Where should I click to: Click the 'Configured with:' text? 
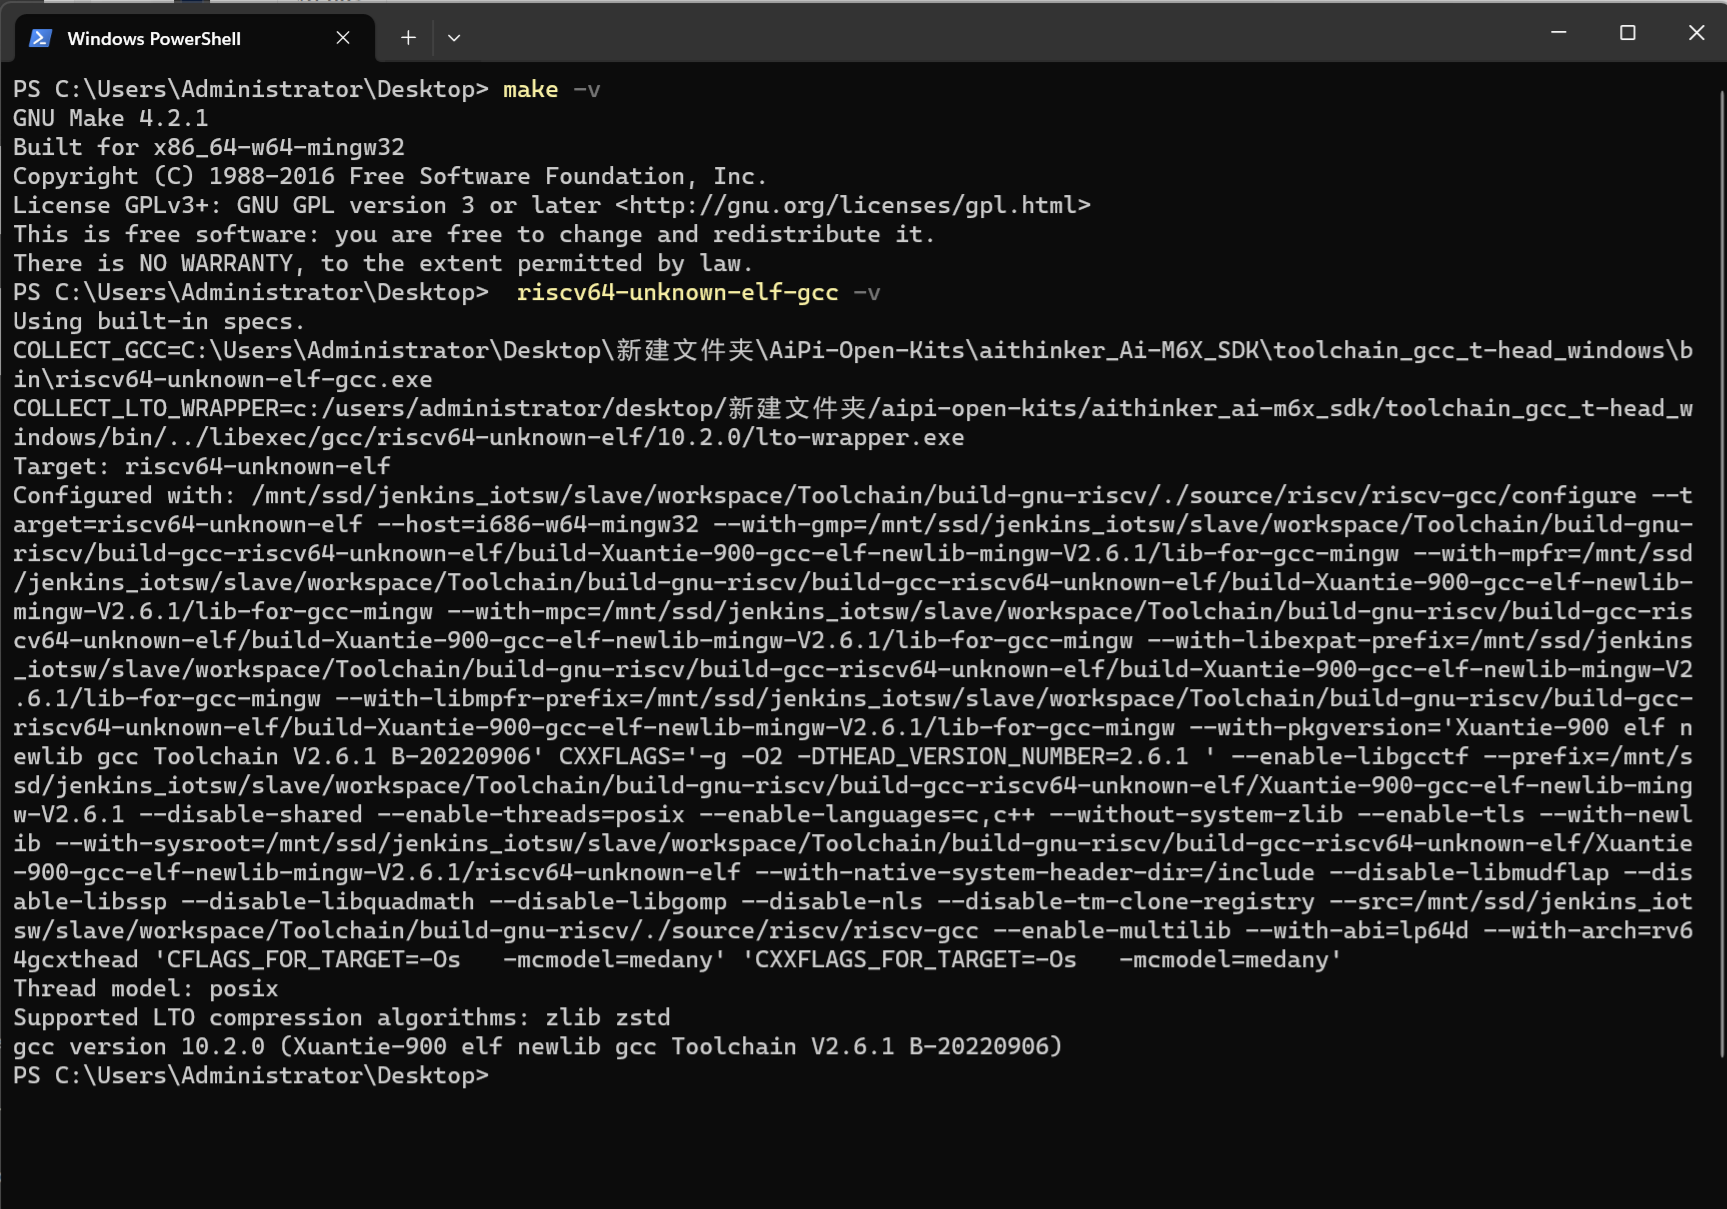[125, 496]
